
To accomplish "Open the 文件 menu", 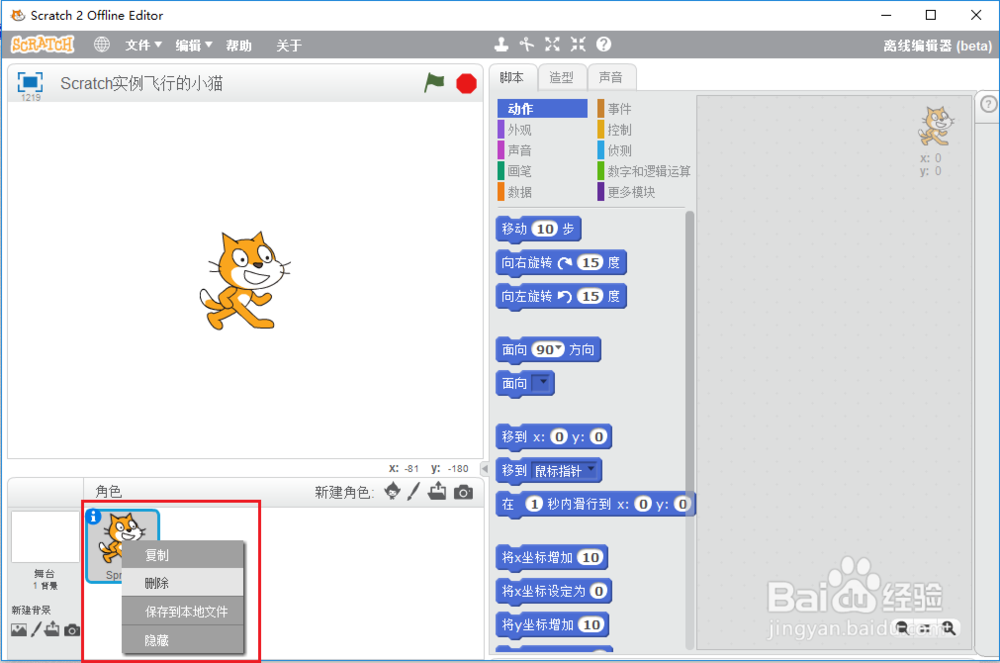I will [143, 45].
